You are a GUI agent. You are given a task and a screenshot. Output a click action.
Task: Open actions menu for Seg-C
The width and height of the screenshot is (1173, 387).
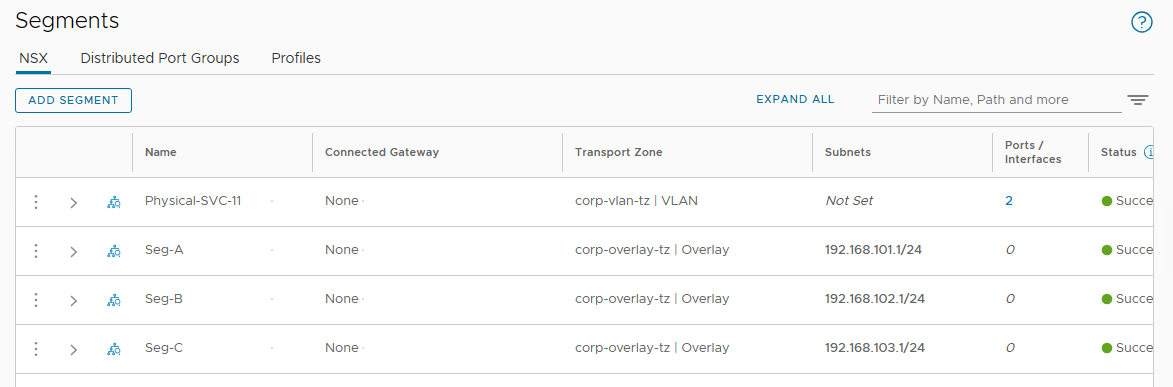click(x=36, y=349)
